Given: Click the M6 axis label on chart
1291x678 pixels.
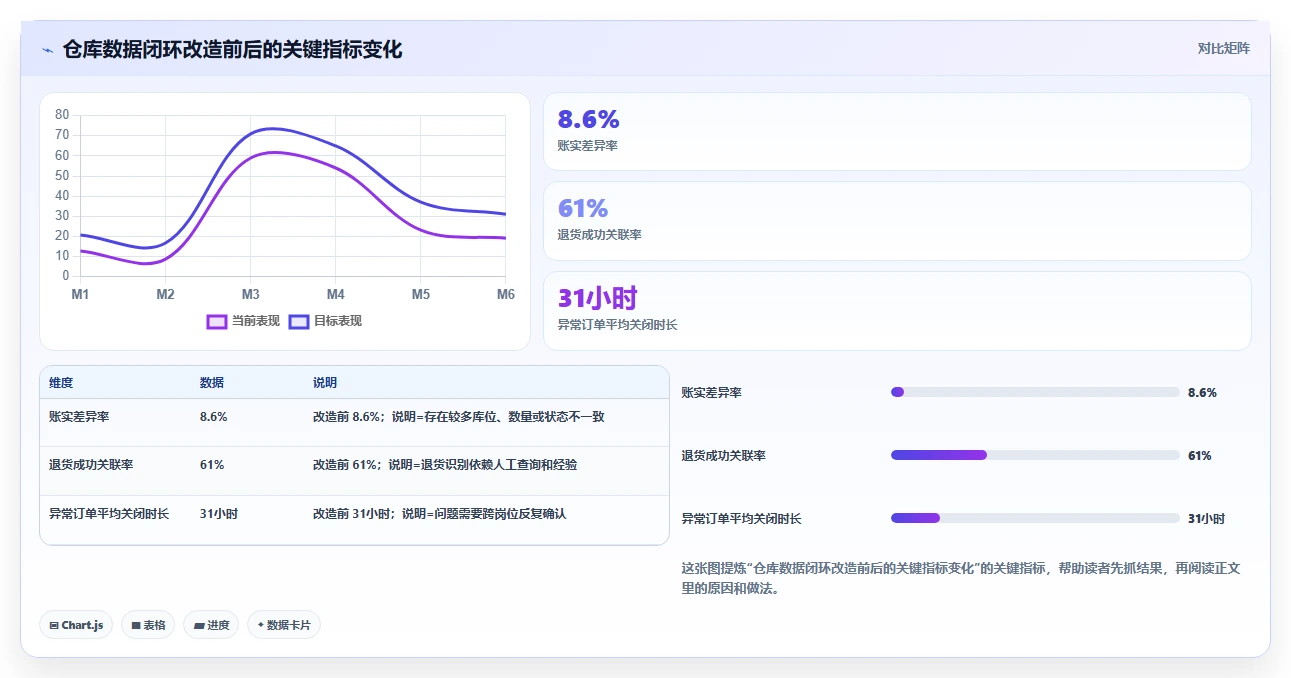Looking at the screenshot, I should tap(506, 294).
